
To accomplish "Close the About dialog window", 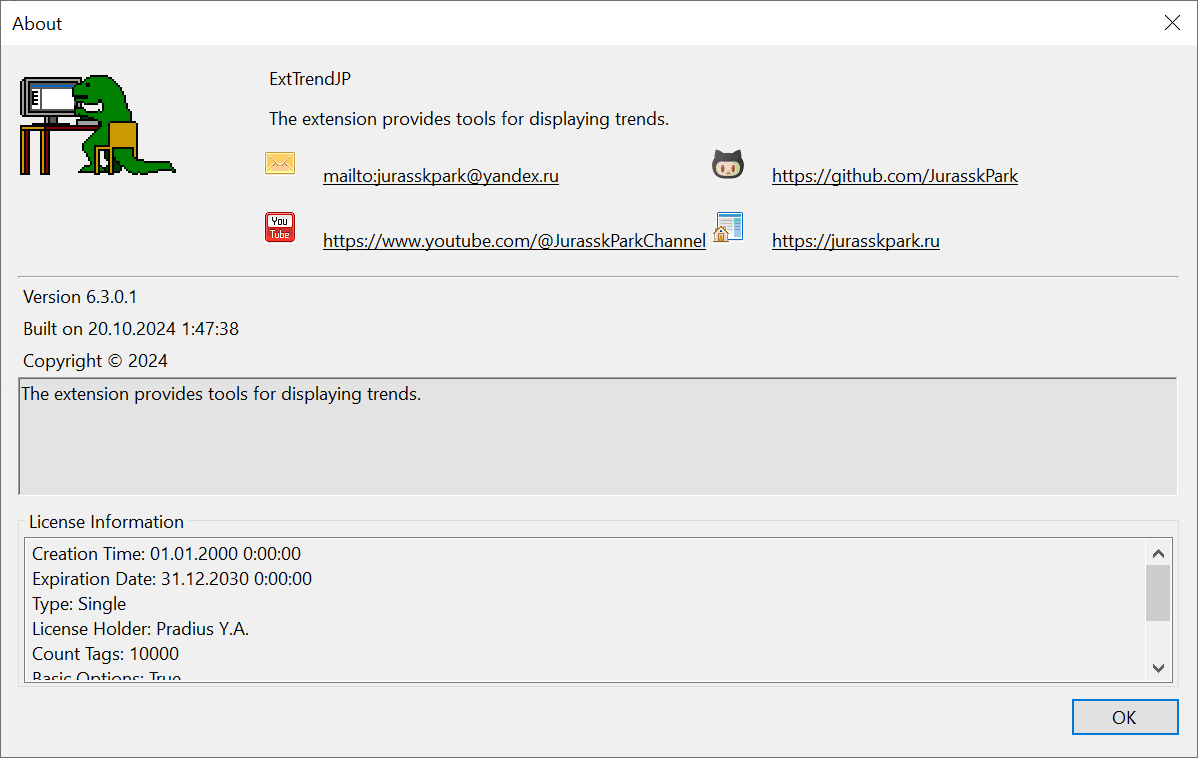I will [x=1172, y=23].
